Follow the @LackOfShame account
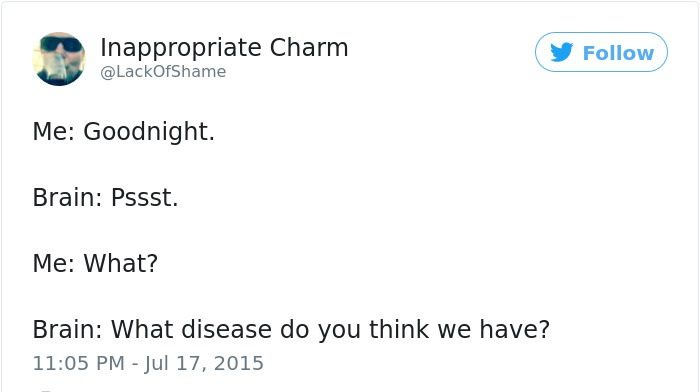The image size is (700, 392). [x=601, y=52]
